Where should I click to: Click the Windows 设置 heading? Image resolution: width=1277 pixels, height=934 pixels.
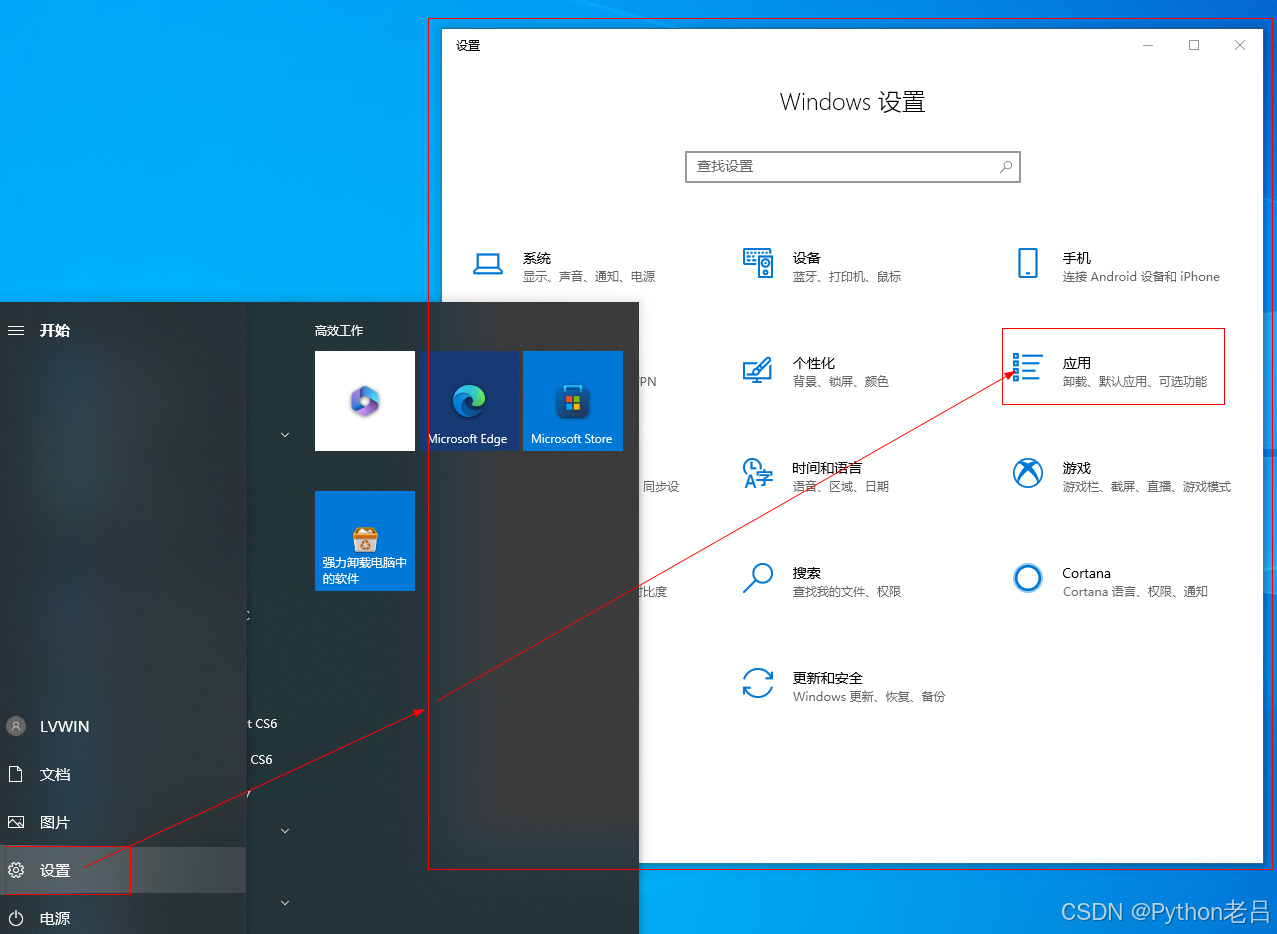coord(853,102)
